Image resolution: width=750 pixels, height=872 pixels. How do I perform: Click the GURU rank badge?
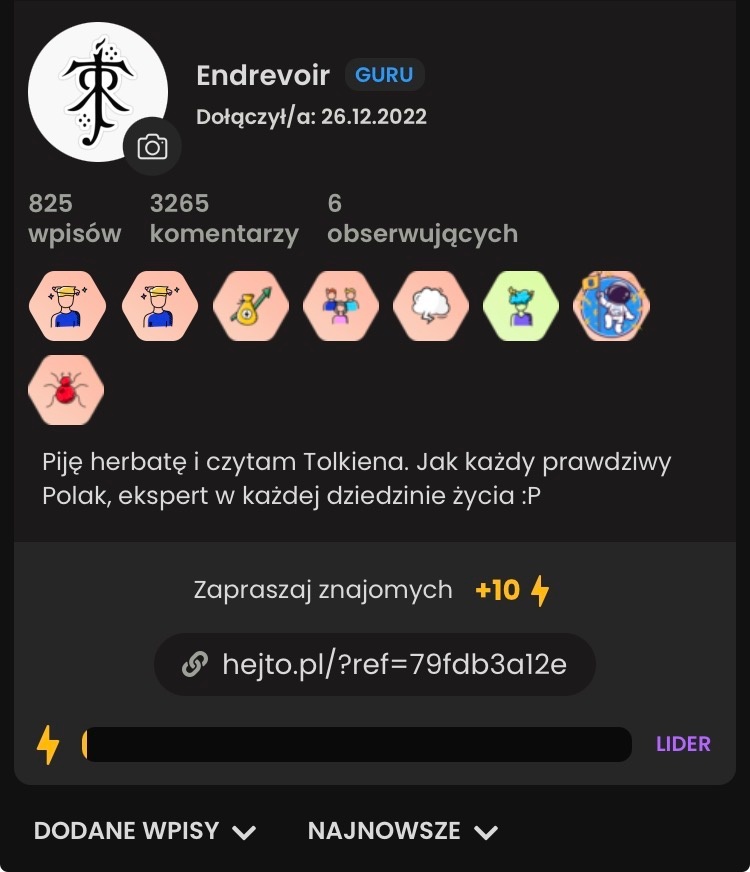click(x=384, y=75)
